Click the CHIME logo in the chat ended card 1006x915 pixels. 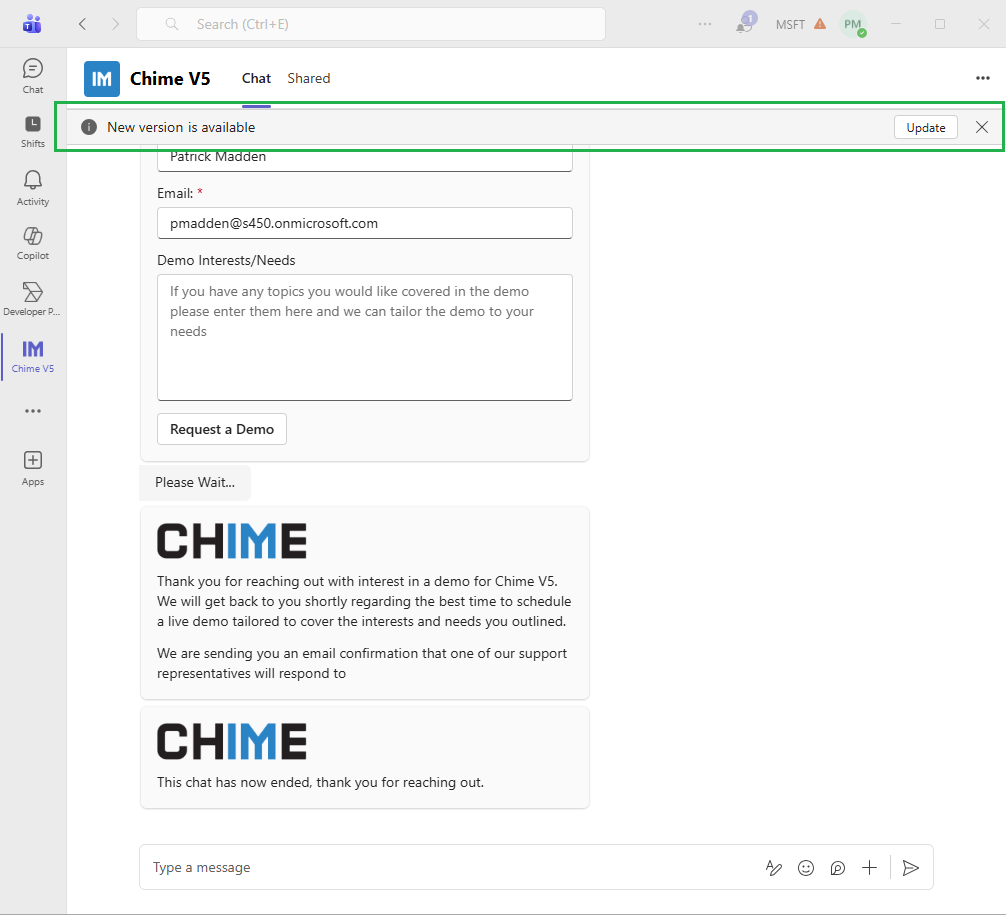pos(232,741)
